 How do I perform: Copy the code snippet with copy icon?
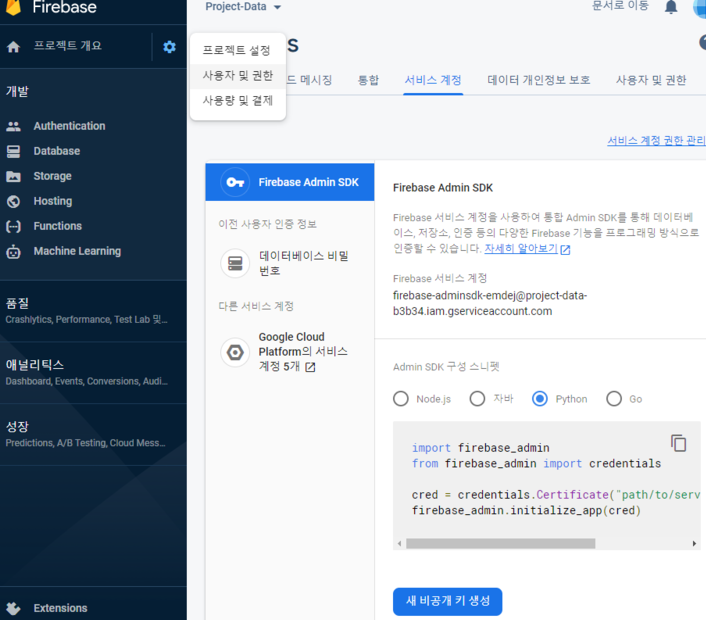point(679,443)
